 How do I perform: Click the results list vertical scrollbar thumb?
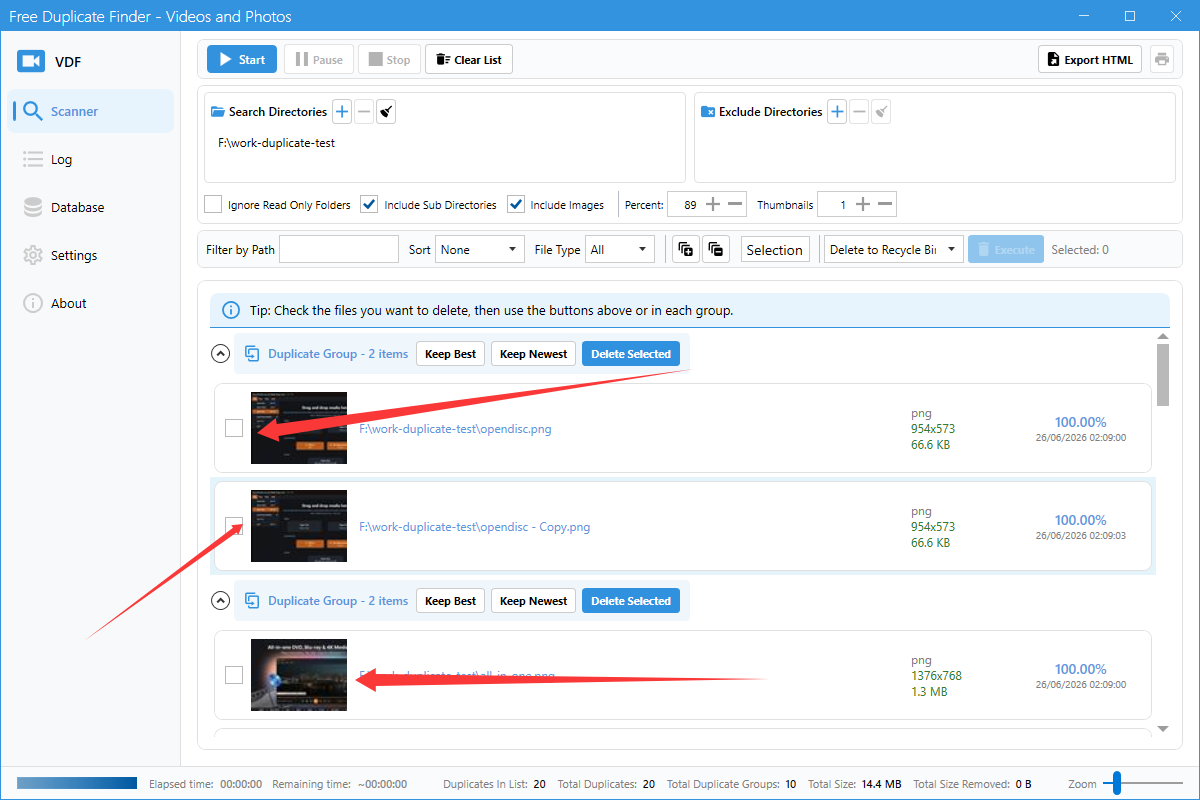[x=1163, y=375]
